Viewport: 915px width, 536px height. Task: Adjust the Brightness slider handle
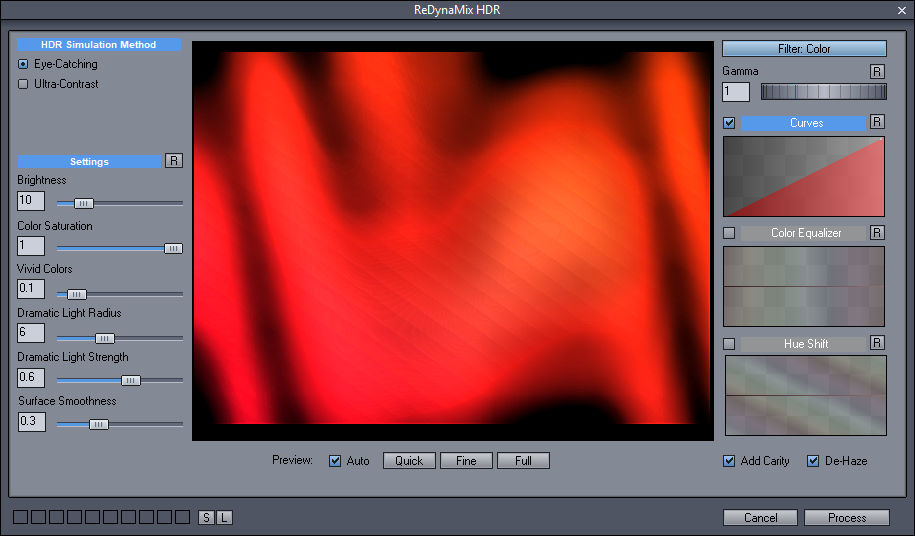coord(83,204)
